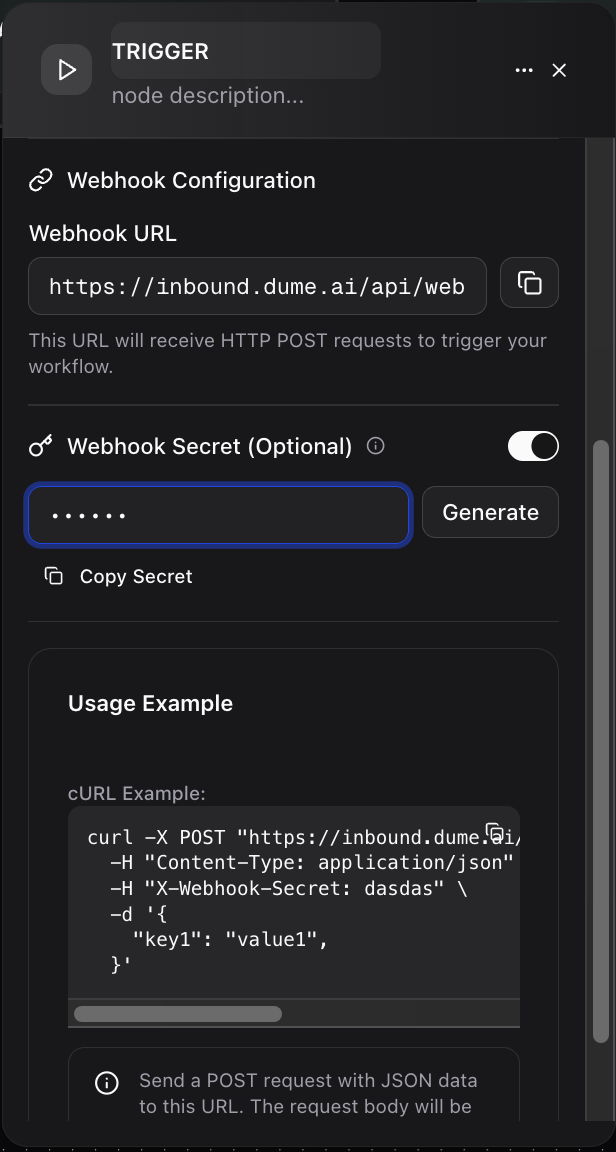Image resolution: width=616 pixels, height=1152 pixels.
Task: Select the TRIGGER title field
Action: click(245, 50)
